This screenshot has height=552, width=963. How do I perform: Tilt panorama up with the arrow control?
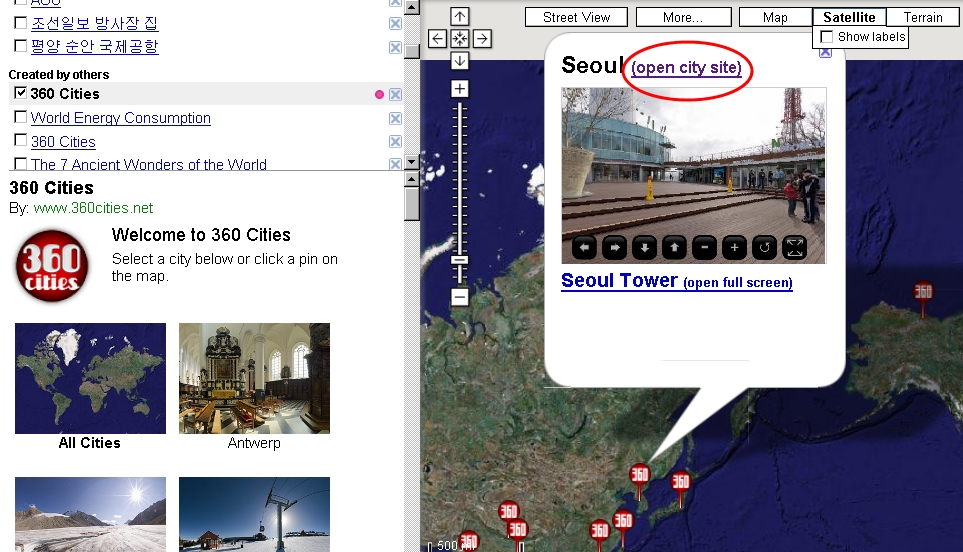tap(674, 247)
